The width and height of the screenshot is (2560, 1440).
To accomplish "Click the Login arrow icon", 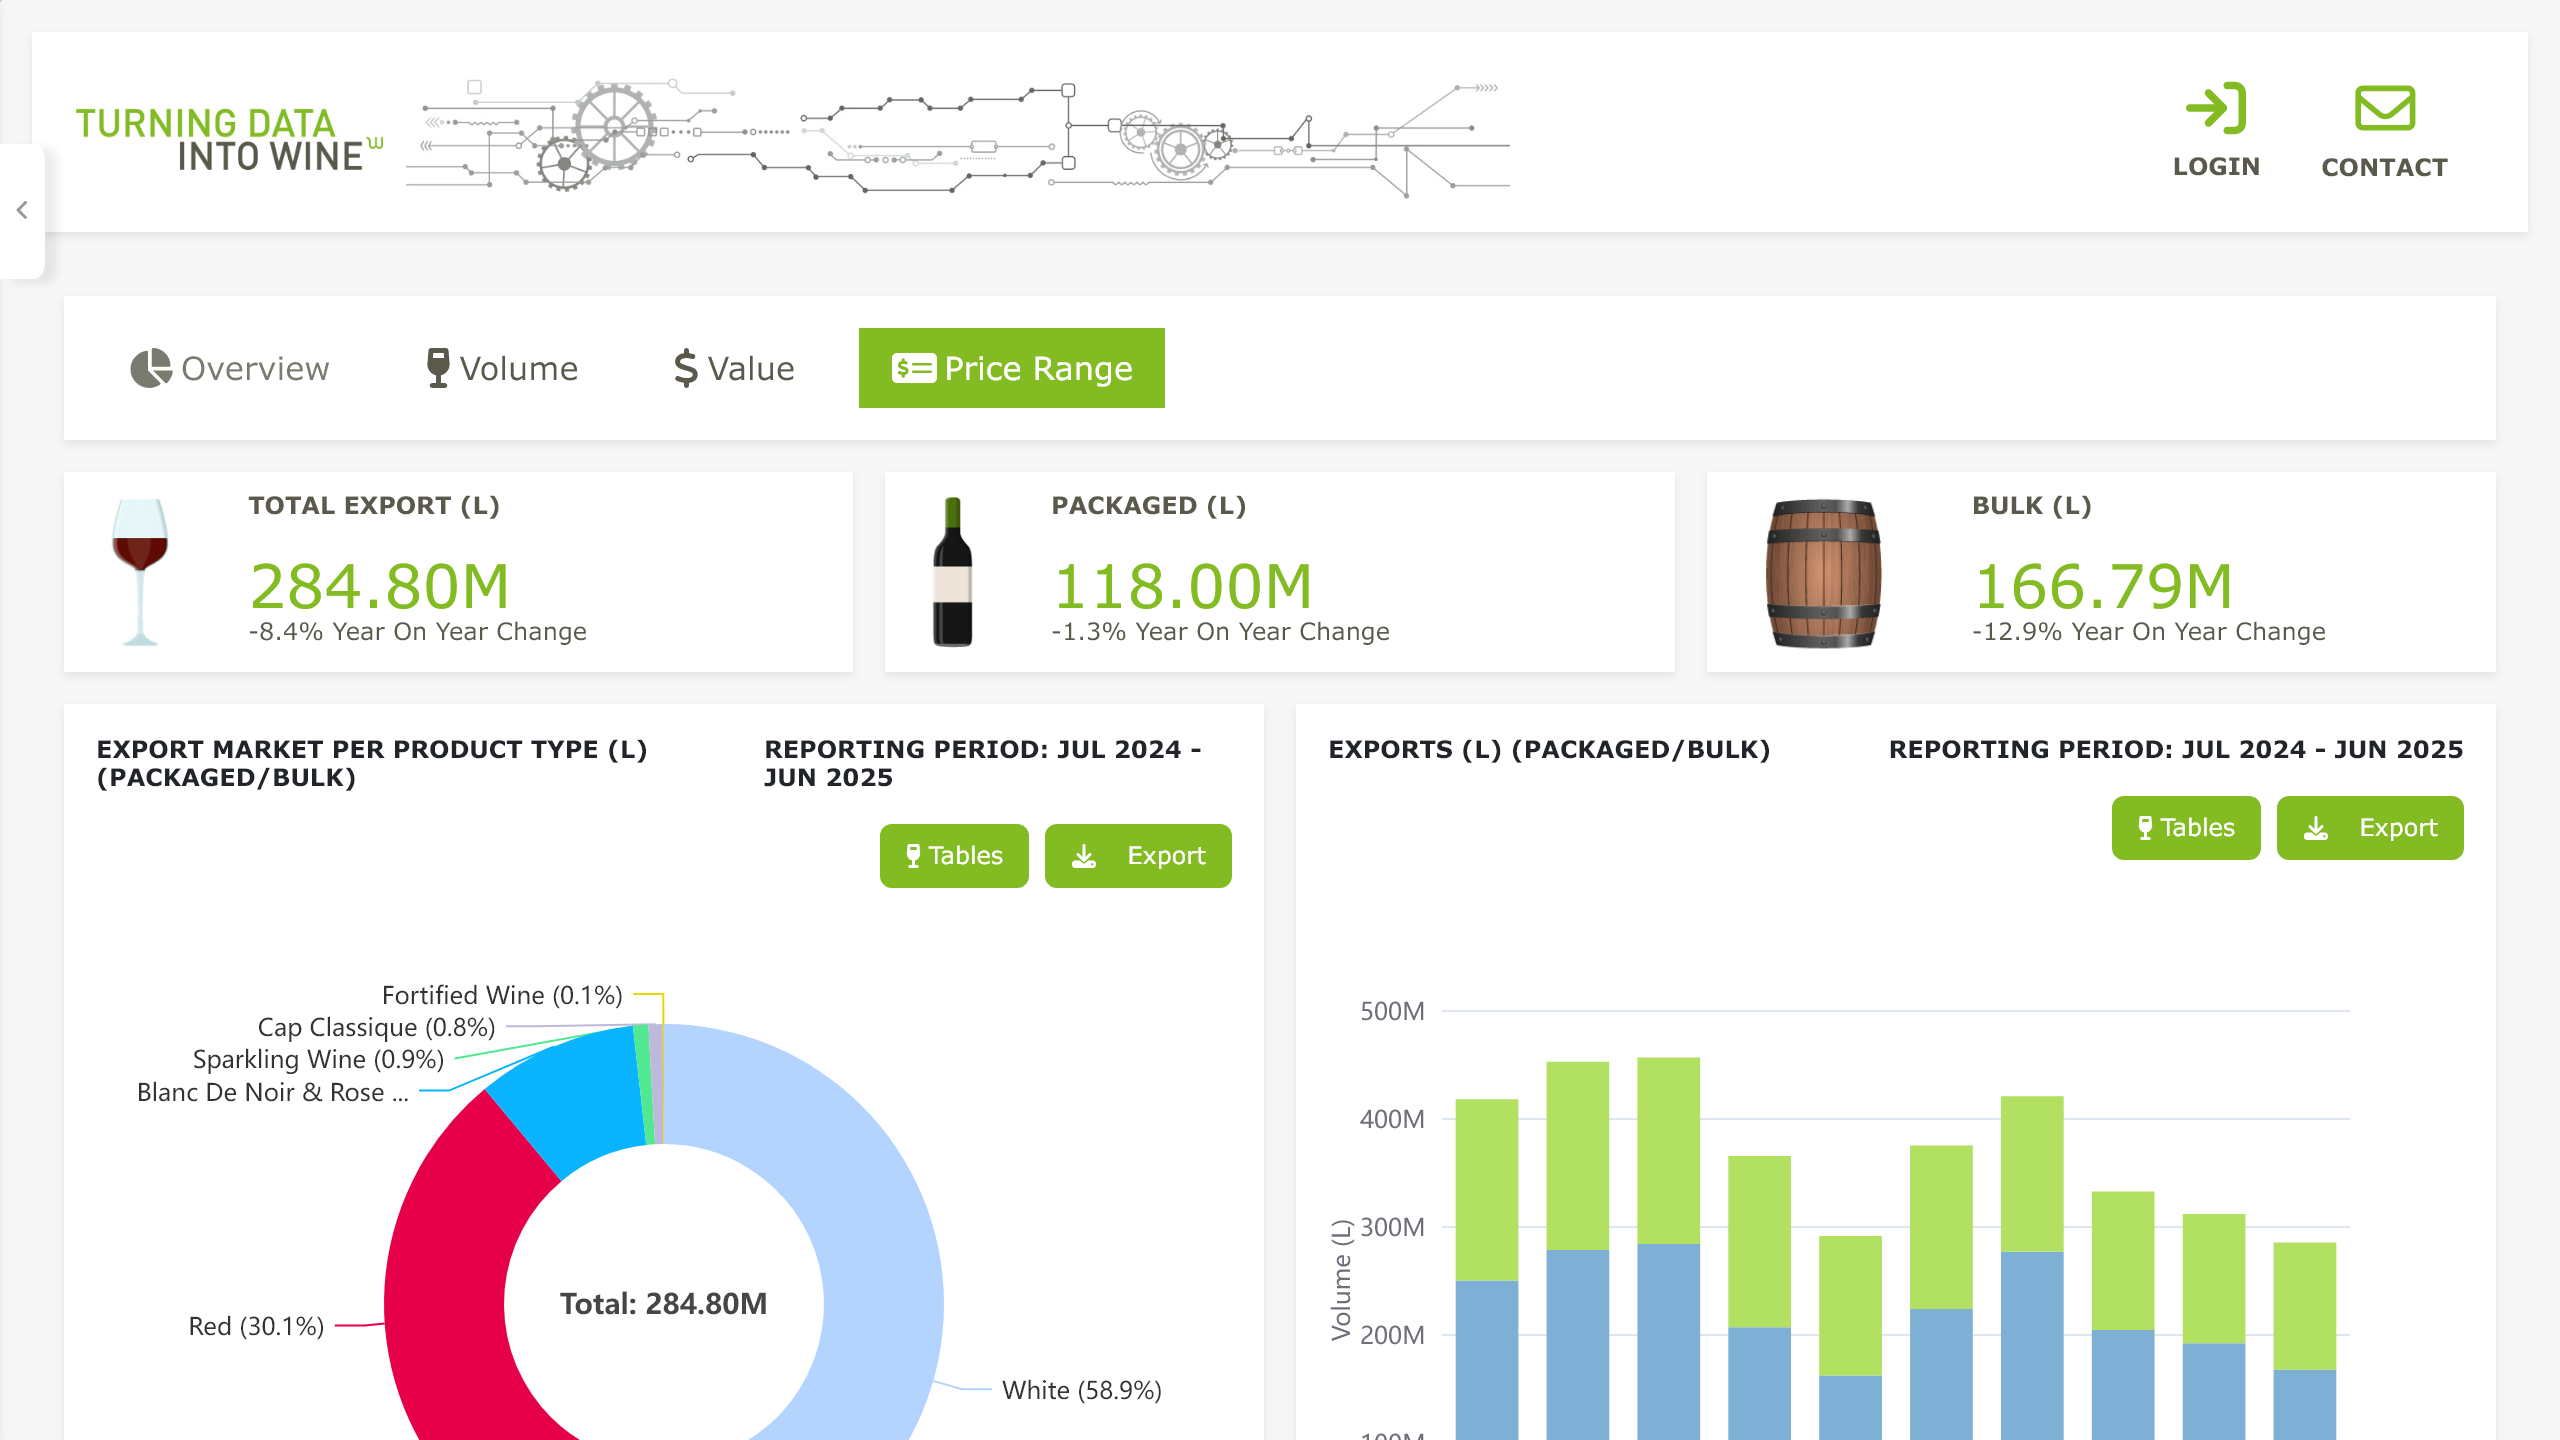I will (2216, 108).
